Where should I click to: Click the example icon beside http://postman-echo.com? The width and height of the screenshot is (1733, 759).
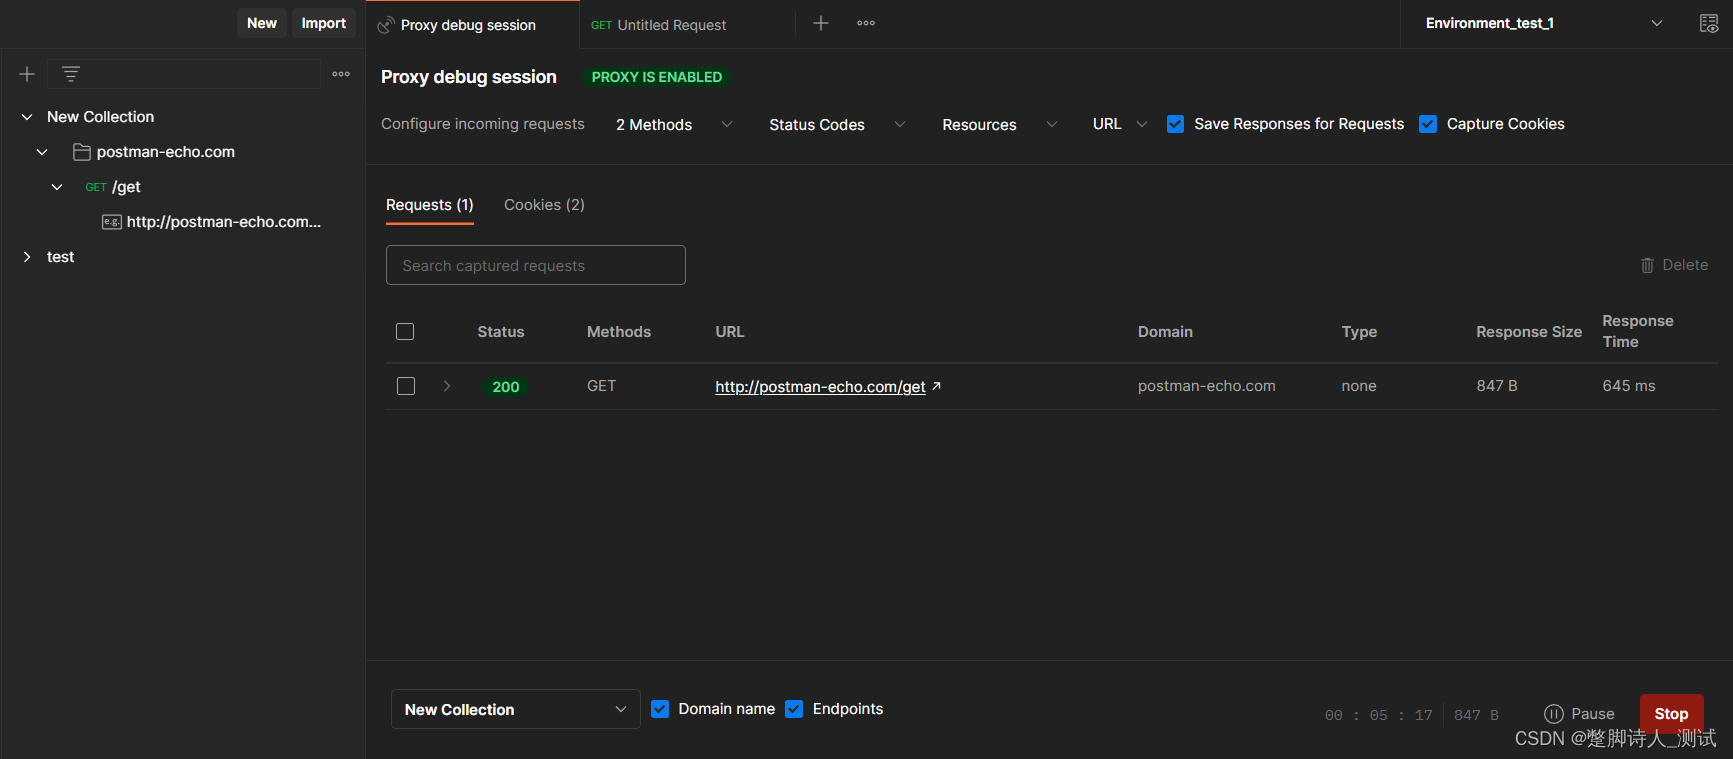(112, 222)
